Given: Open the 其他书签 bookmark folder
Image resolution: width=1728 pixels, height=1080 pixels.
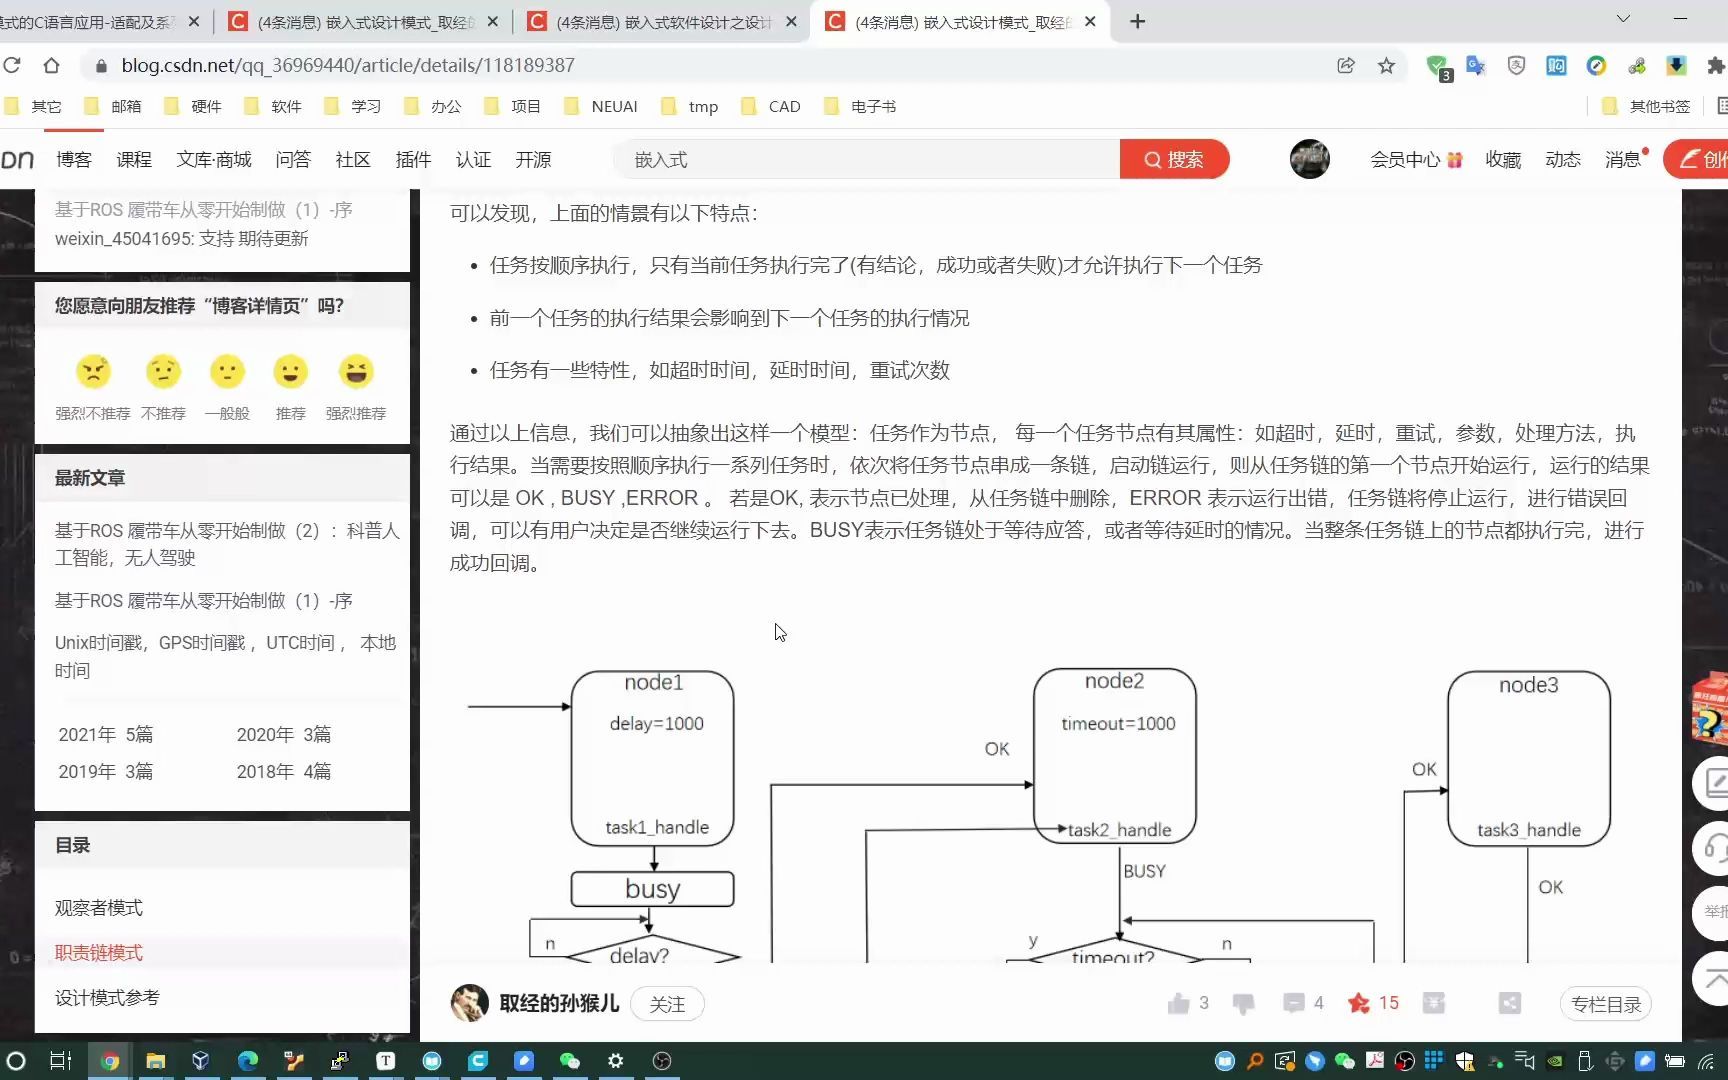Looking at the screenshot, I should coord(1646,106).
